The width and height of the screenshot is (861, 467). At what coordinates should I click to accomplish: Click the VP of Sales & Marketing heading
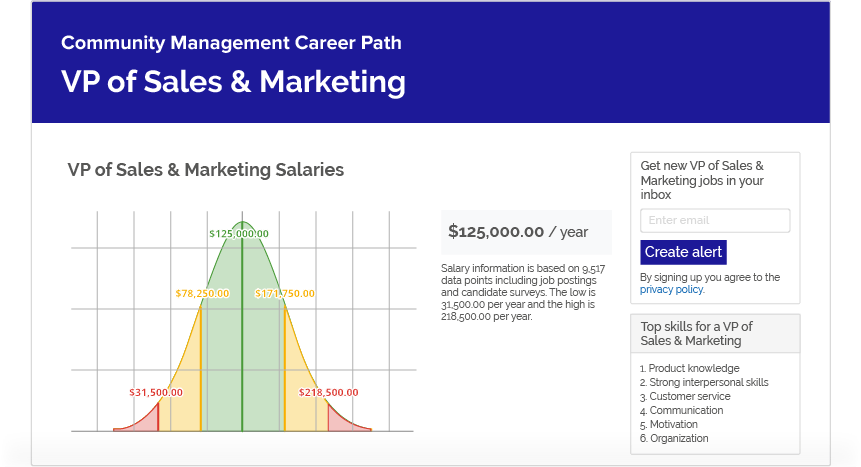(x=233, y=82)
